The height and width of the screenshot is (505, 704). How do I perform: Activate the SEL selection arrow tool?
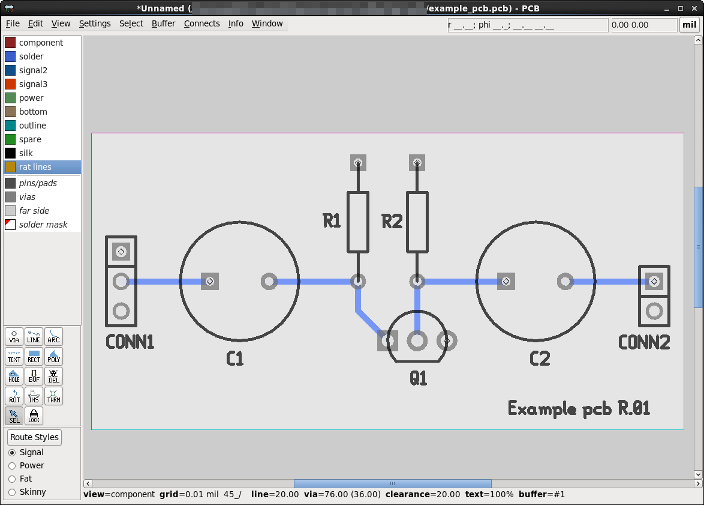coord(14,416)
